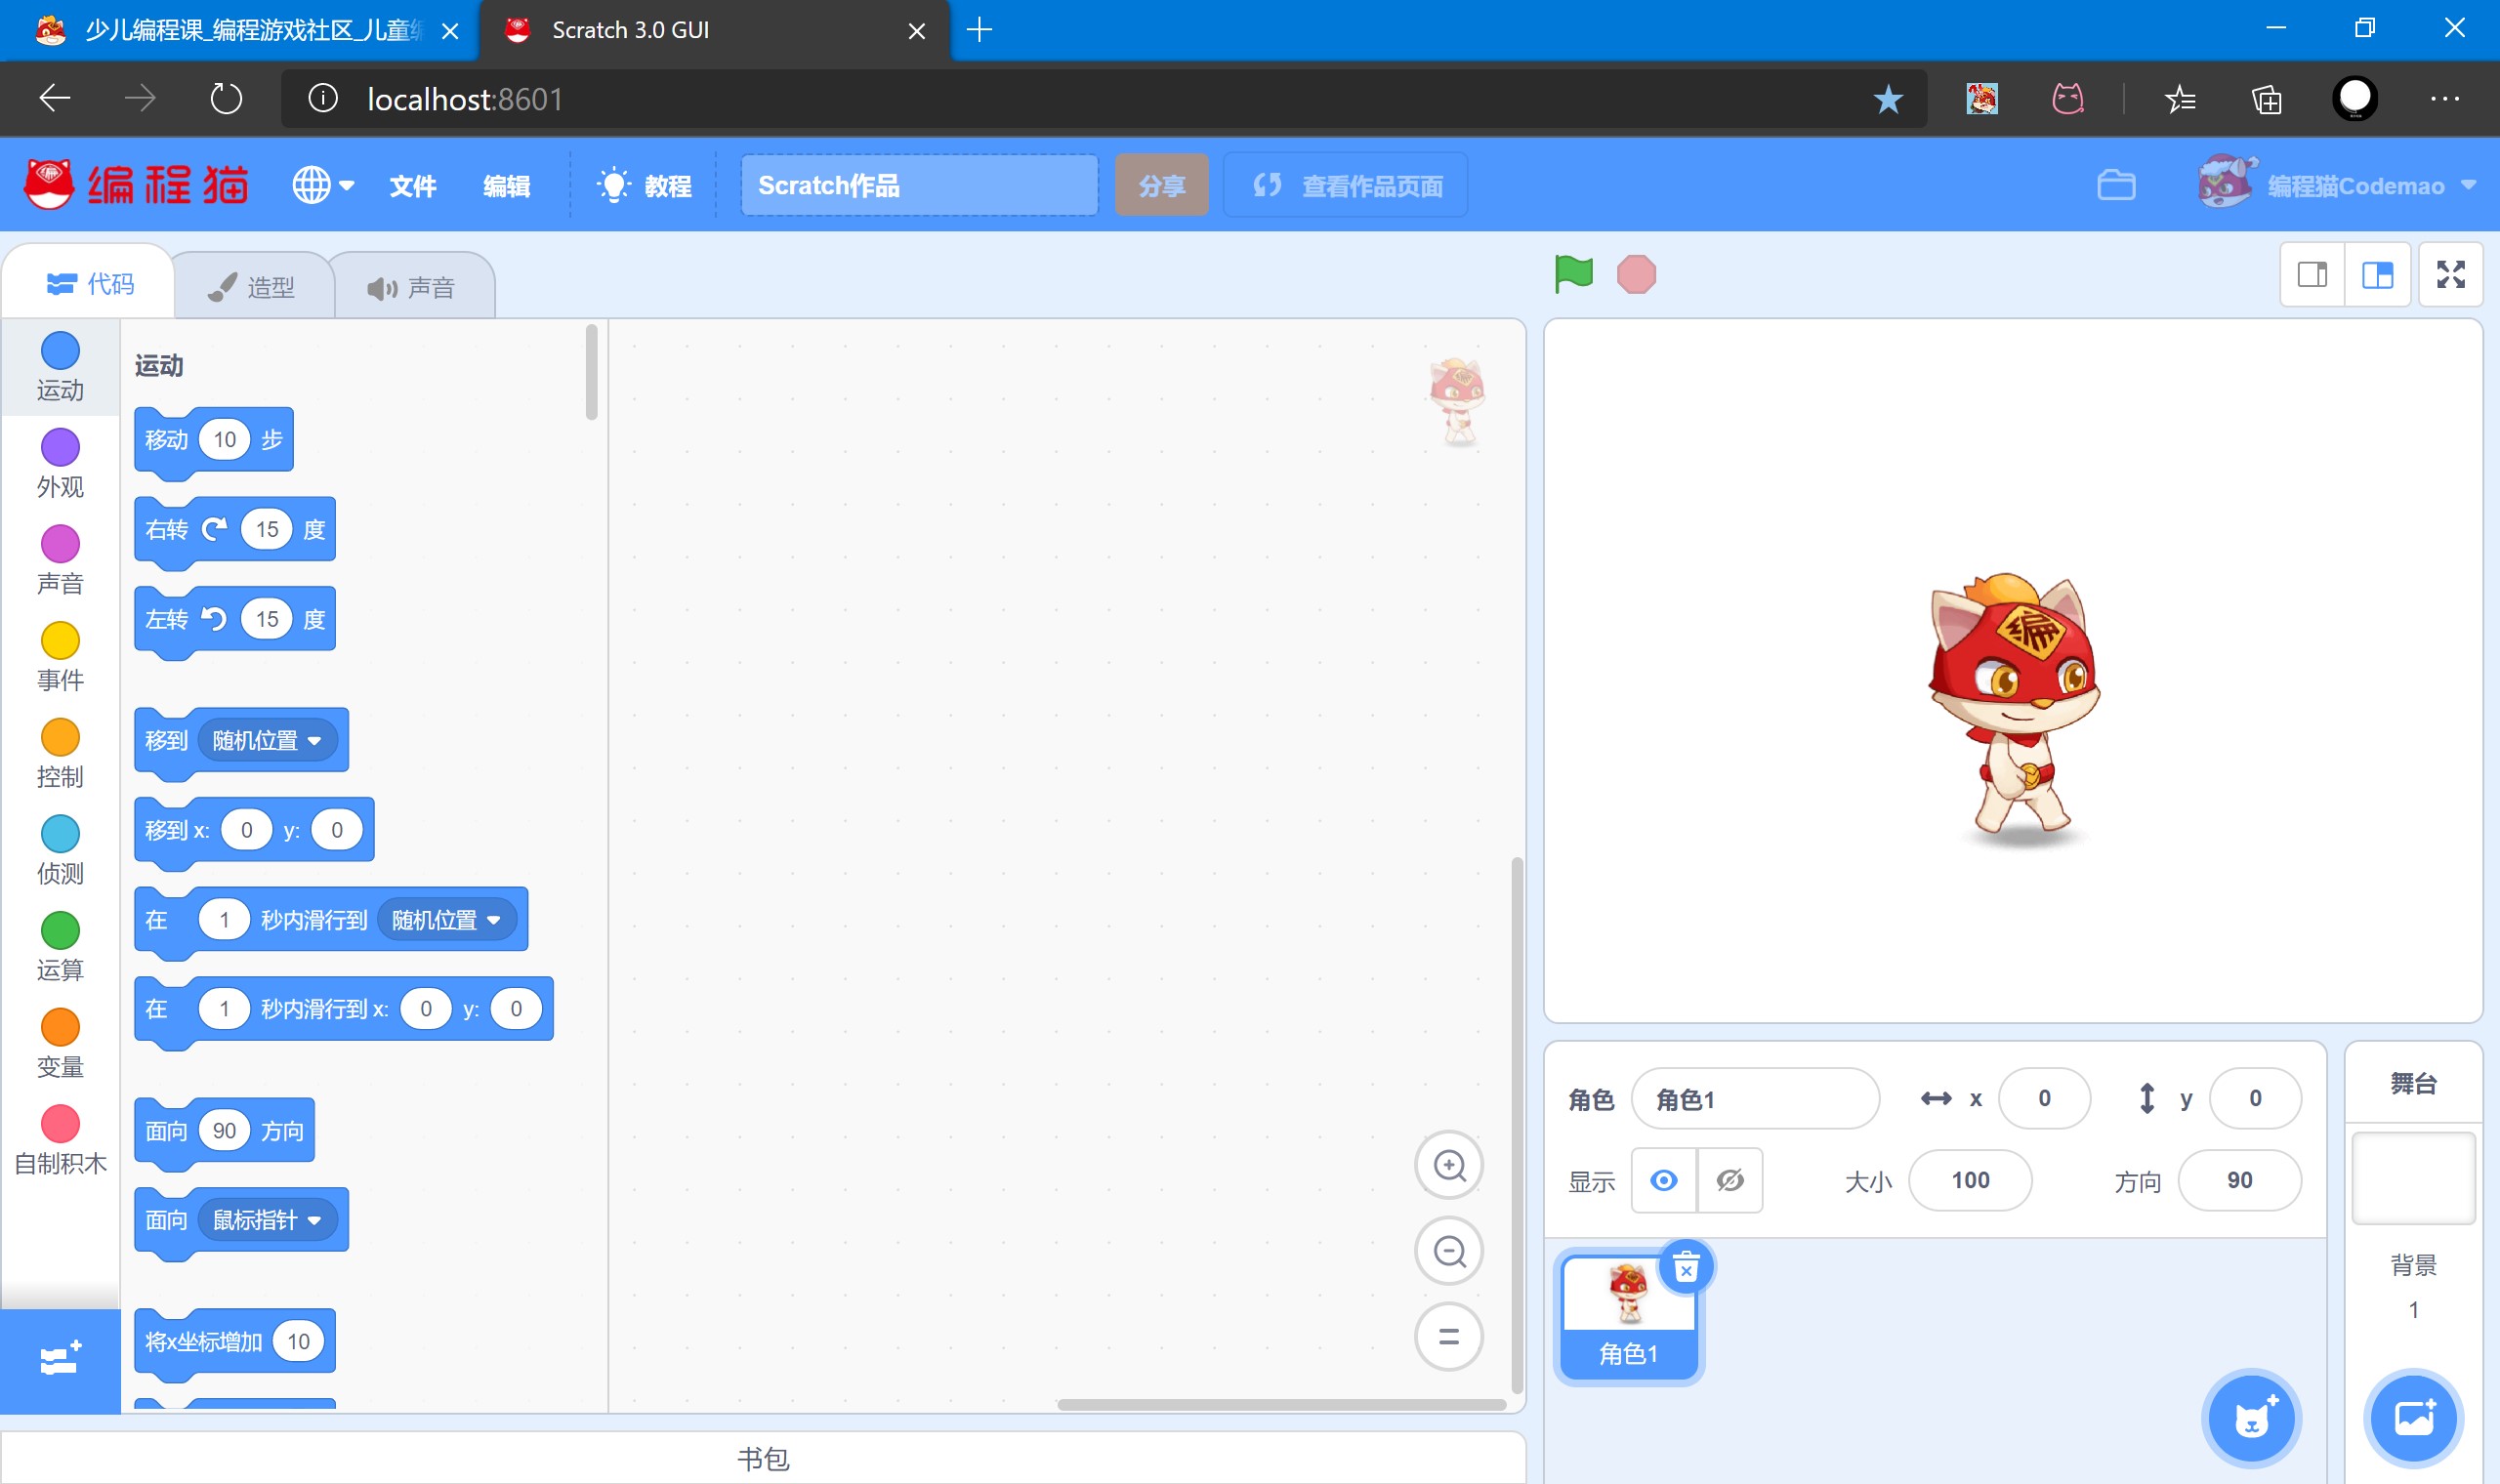Viewport: 2500px width, 1484px height.
Task: Switch to the 代码 tab
Action: tap(90, 285)
